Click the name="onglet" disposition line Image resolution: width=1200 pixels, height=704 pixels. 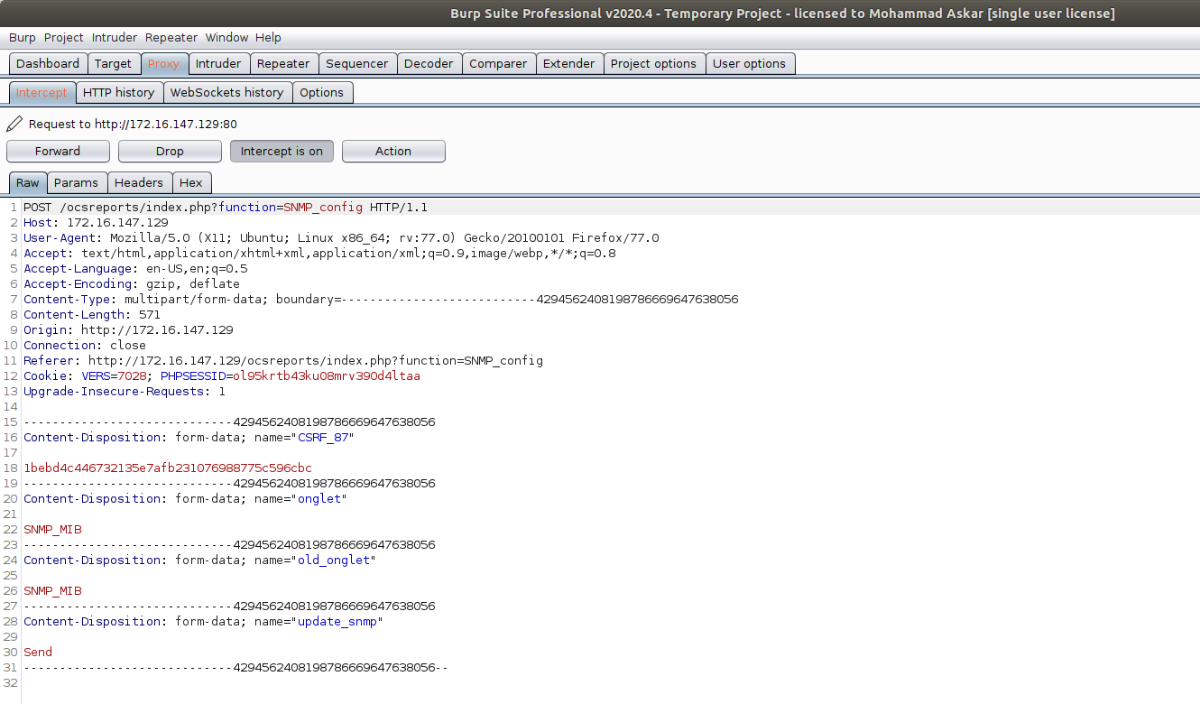click(186, 498)
